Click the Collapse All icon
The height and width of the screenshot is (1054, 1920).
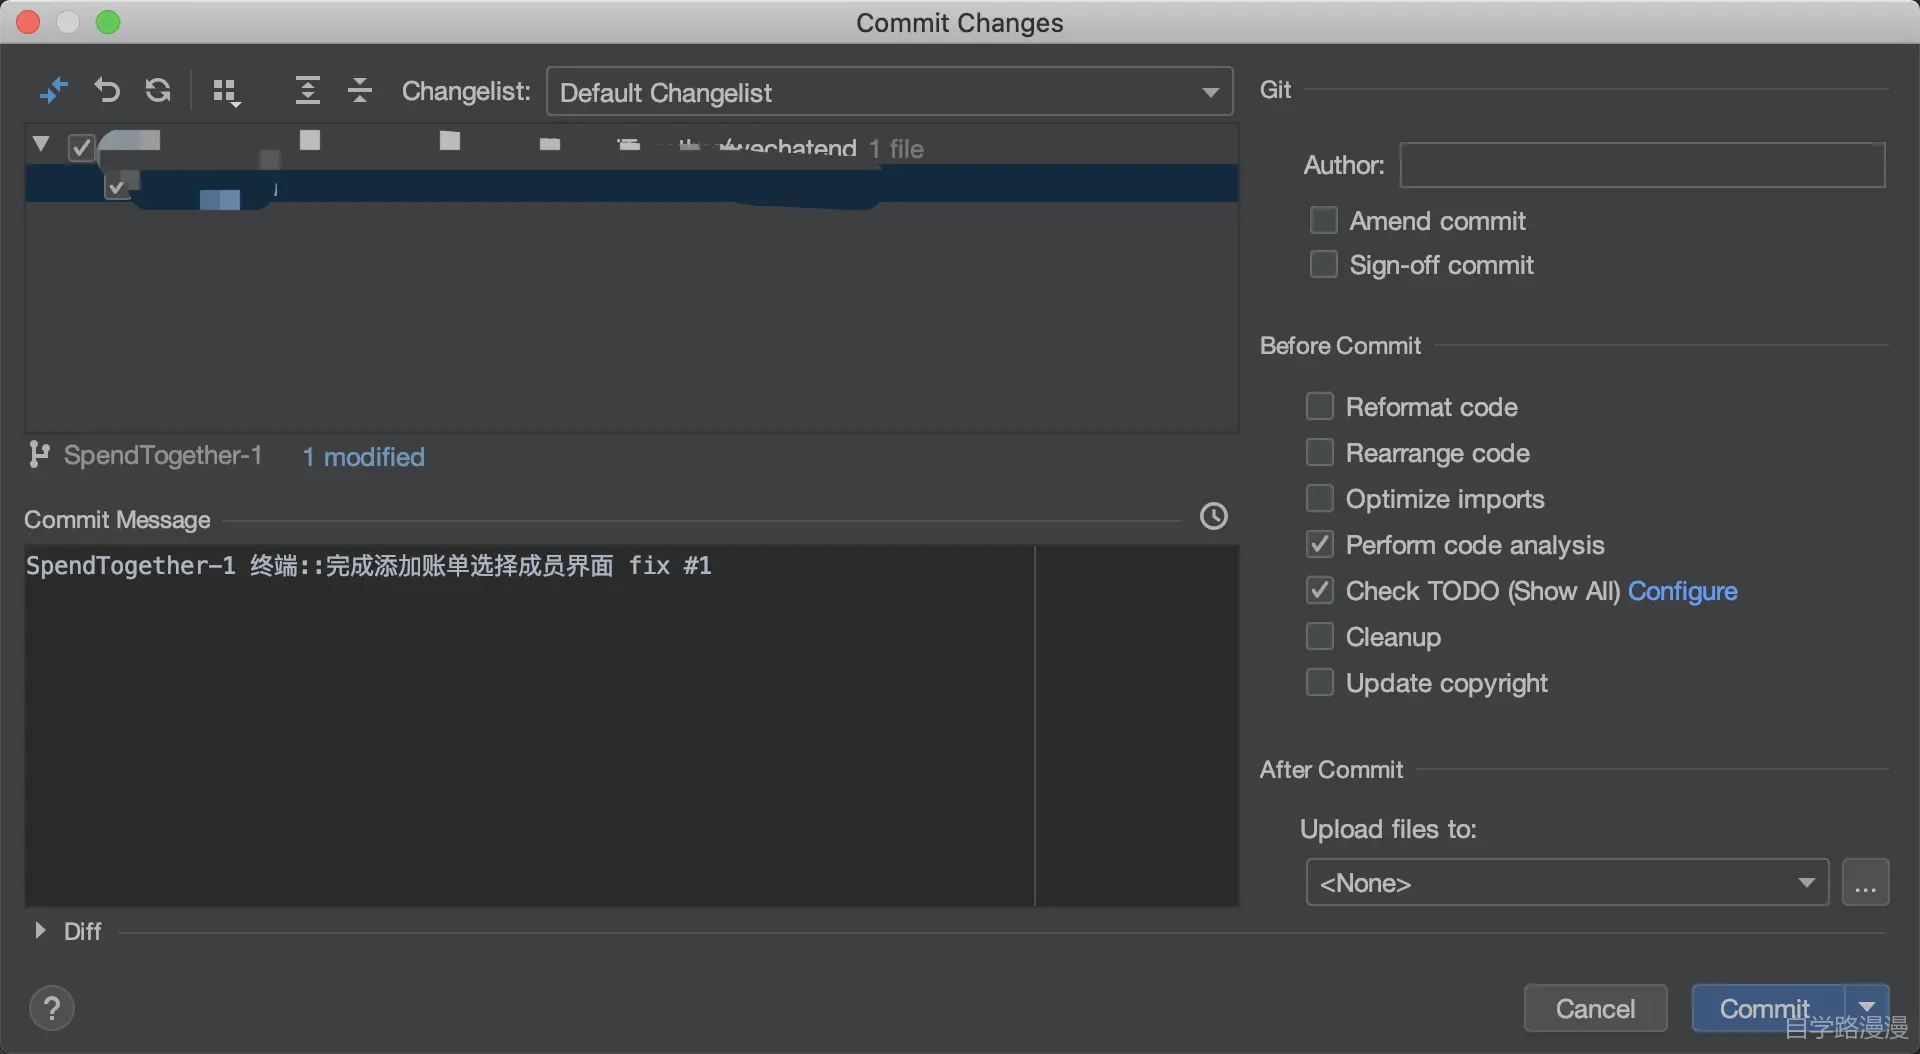[360, 91]
